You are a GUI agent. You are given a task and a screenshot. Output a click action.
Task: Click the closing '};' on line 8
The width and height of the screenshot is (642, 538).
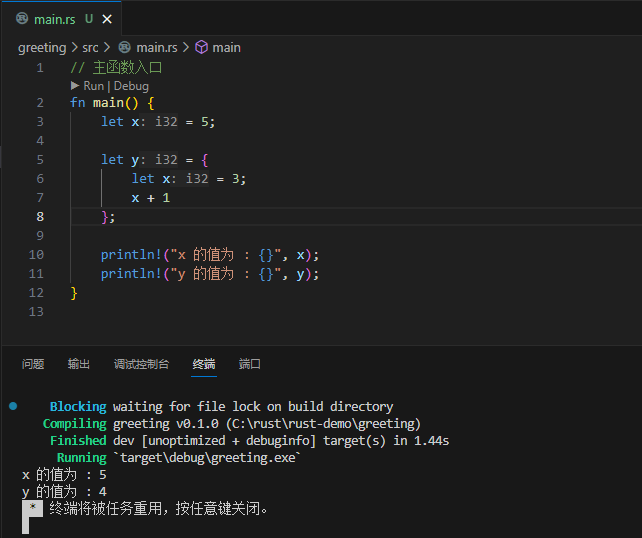[109, 217]
